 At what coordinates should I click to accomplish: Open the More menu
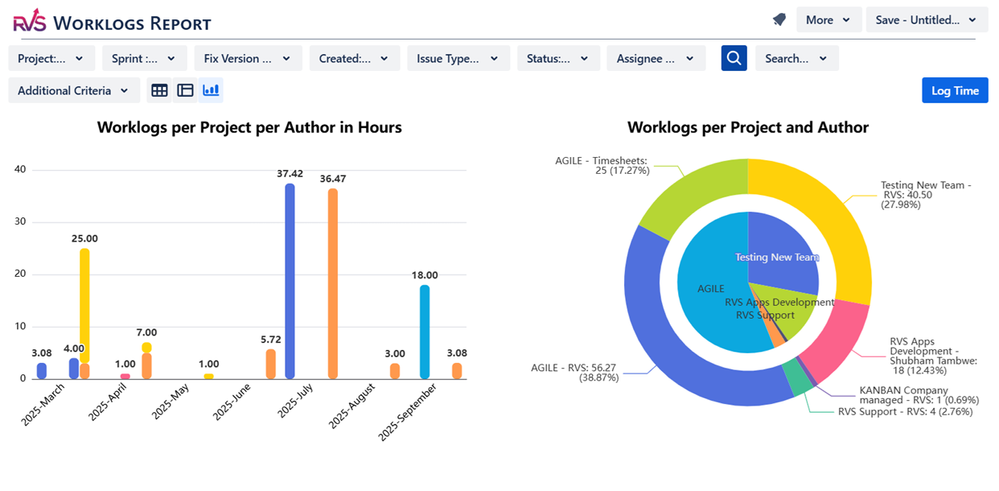829,20
